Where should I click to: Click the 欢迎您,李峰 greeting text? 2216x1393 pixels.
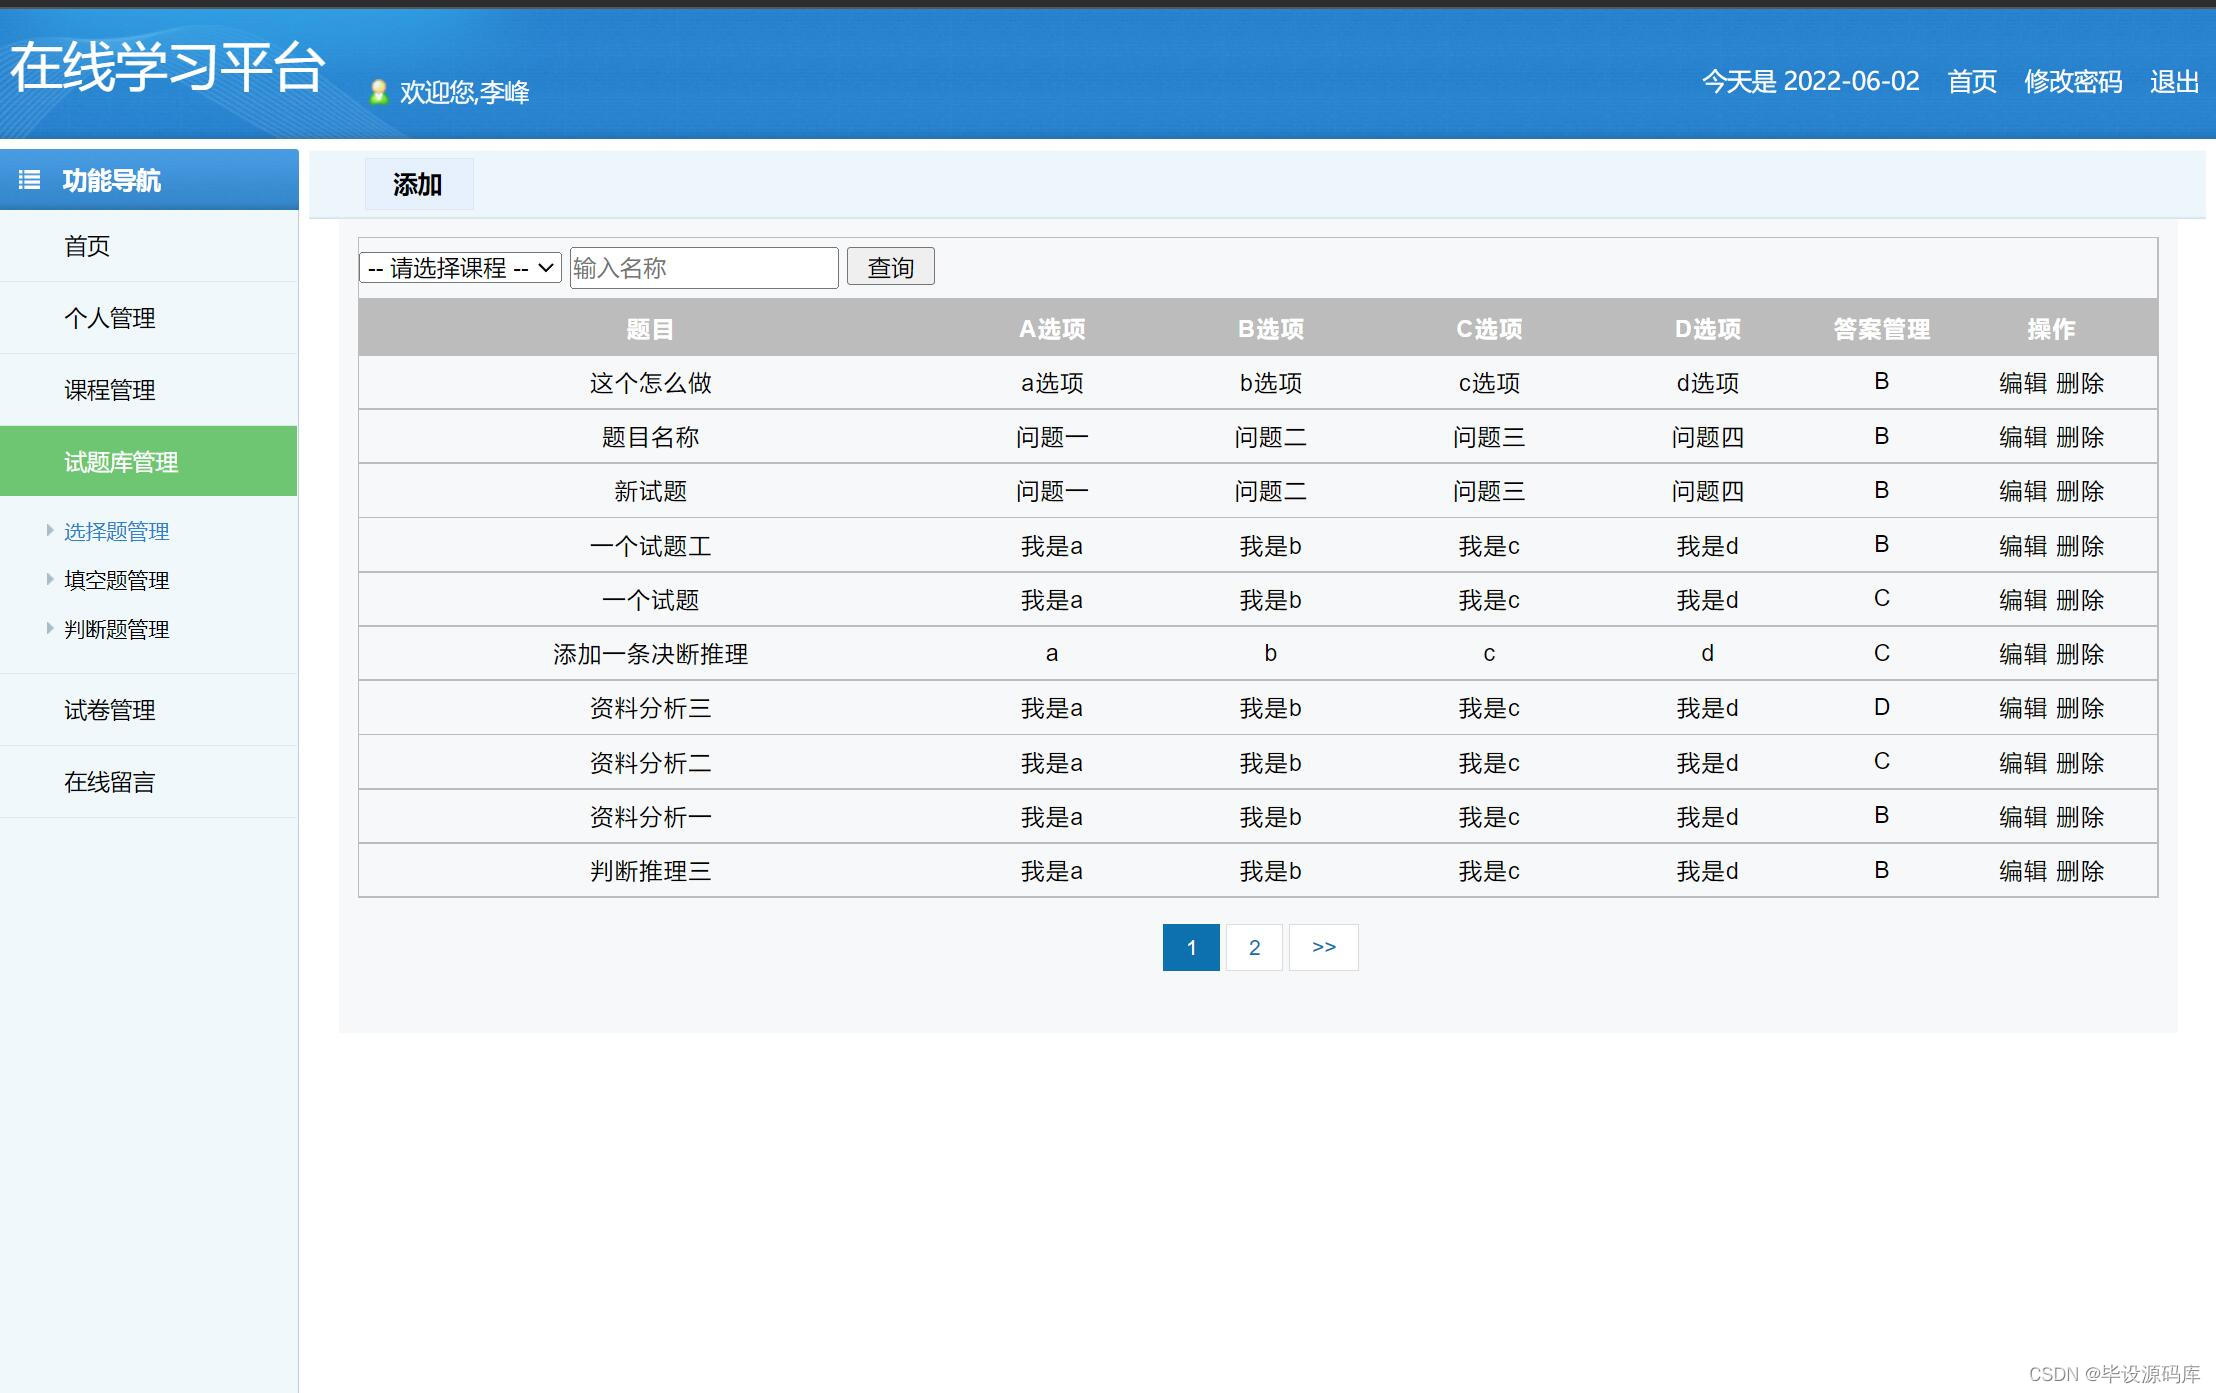click(464, 92)
